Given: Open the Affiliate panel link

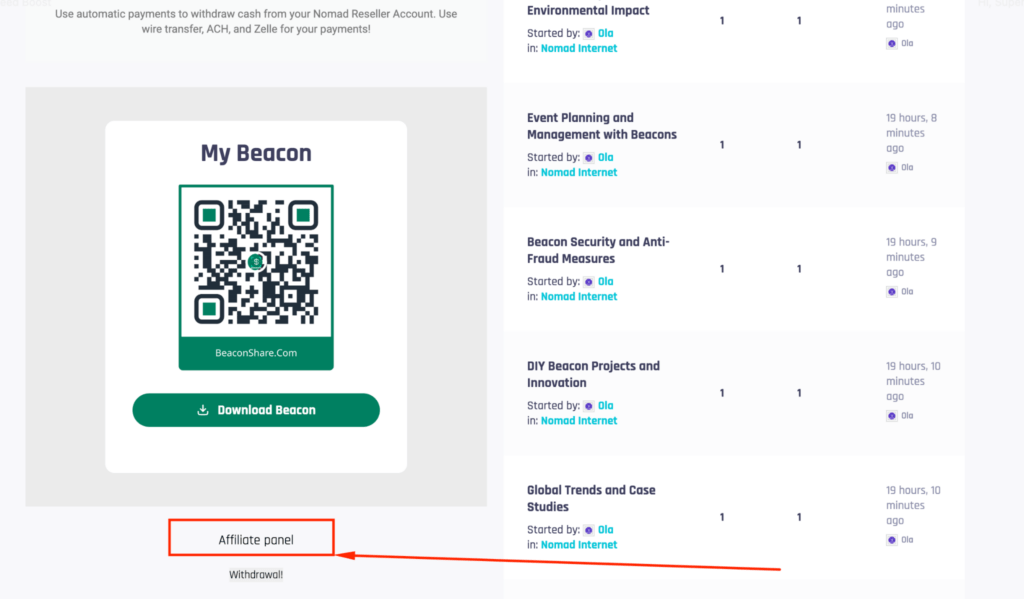Looking at the screenshot, I should [x=256, y=540].
